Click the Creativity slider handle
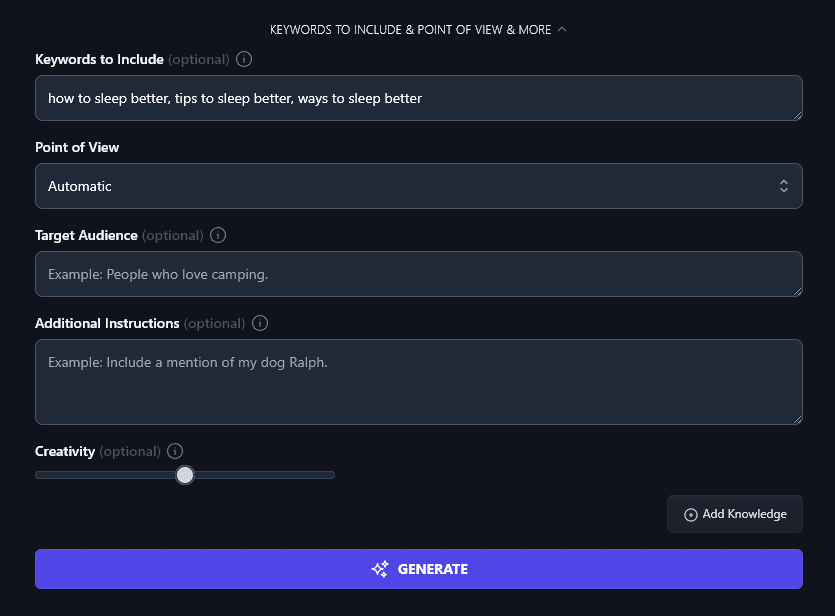This screenshot has width=835, height=616. (185, 475)
